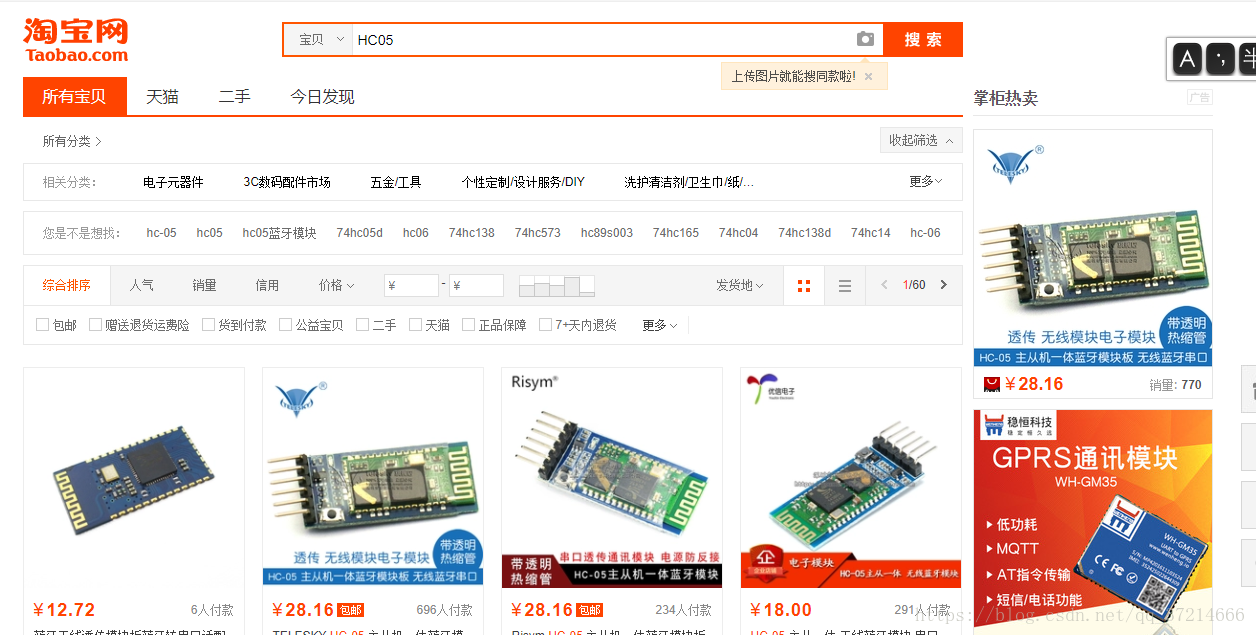Go to previous results page arrow

(x=884, y=285)
